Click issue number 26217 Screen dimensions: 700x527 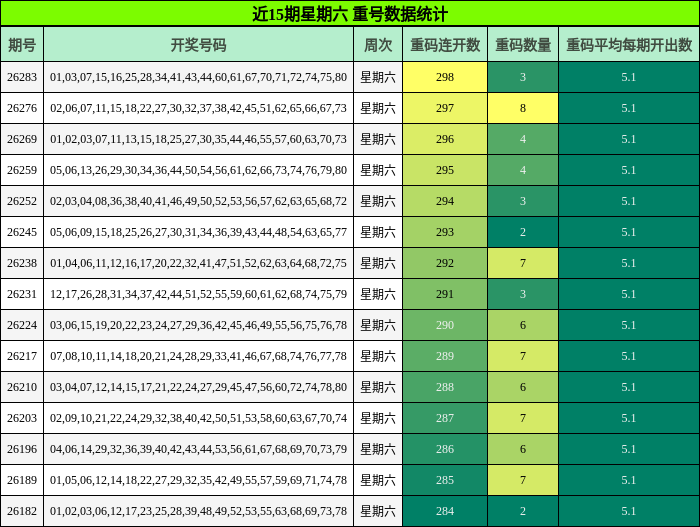[x=22, y=356]
